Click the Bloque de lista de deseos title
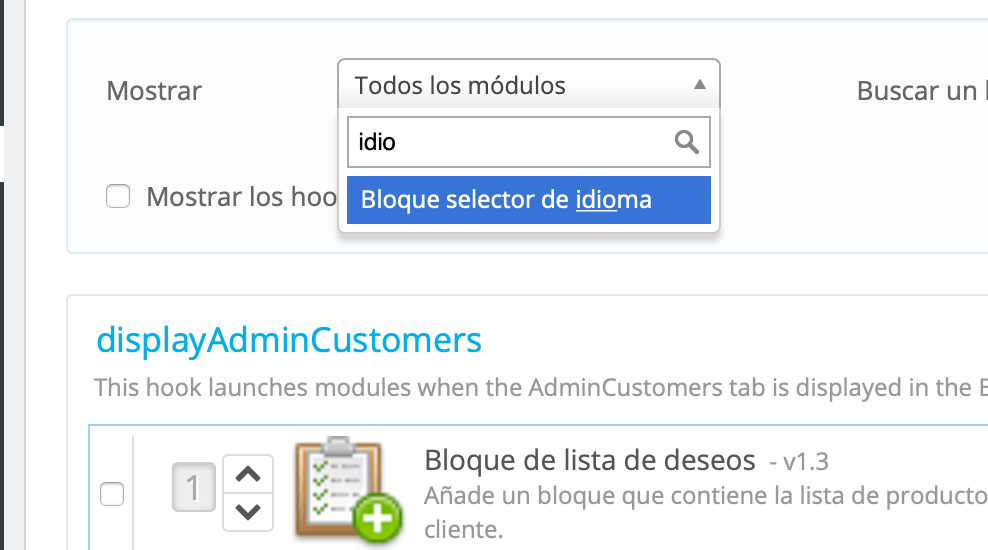The image size is (988, 550). 590,460
